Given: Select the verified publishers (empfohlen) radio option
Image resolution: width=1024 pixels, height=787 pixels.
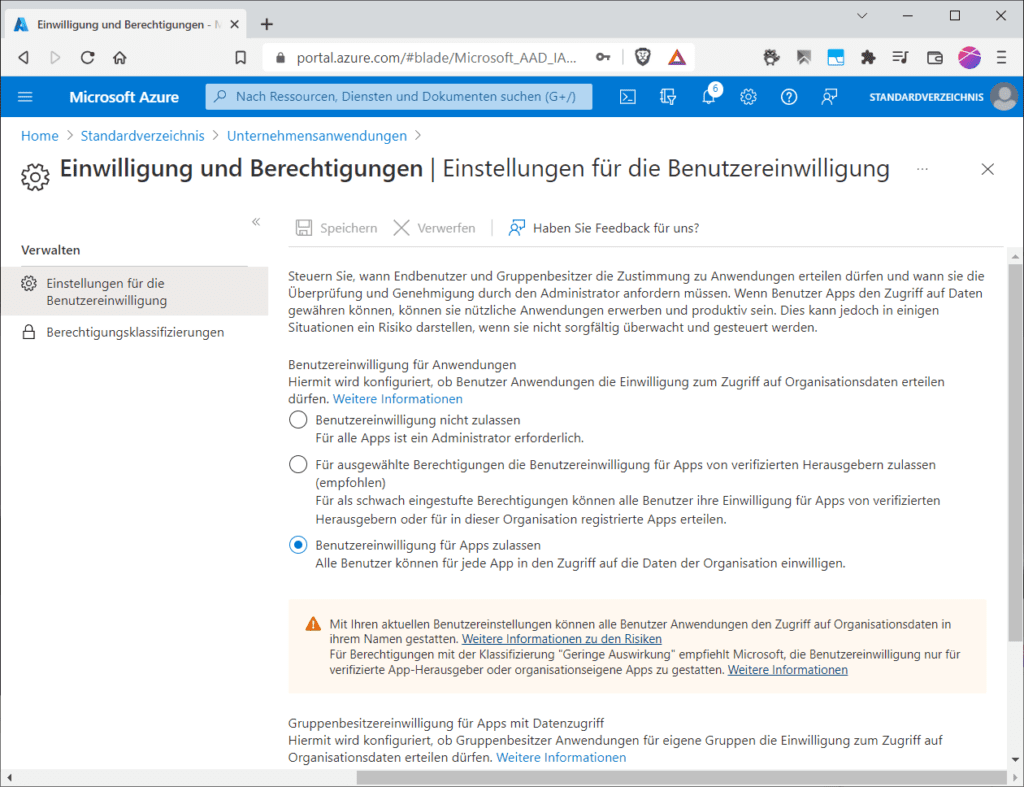Looking at the screenshot, I should (298, 464).
